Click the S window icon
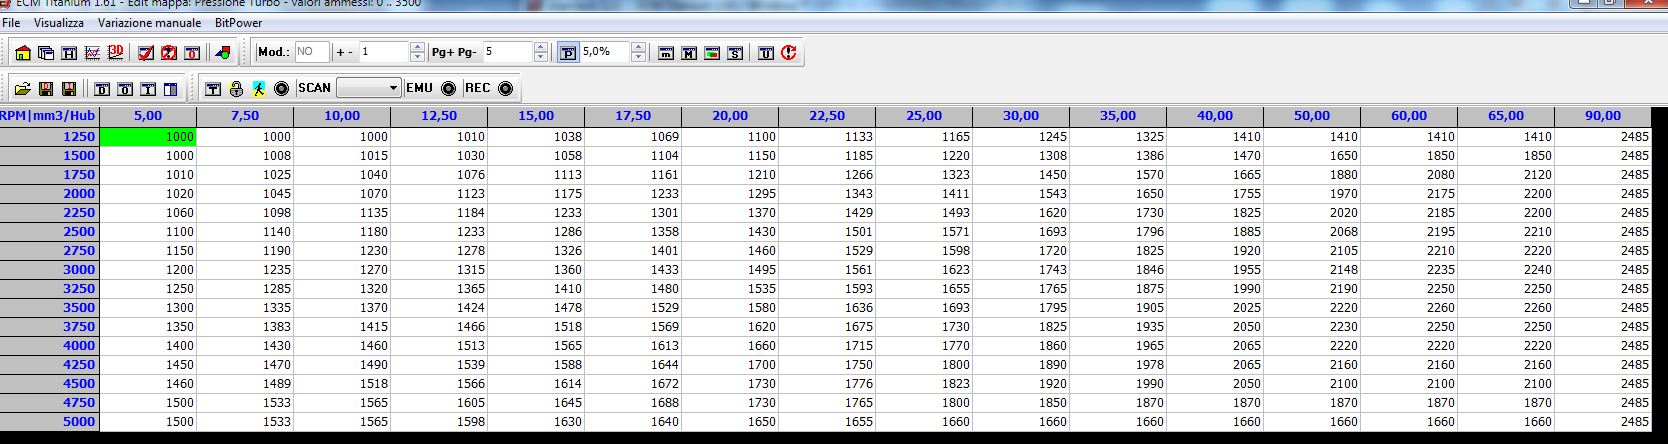The image size is (1668, 444). tap(735, 53)
